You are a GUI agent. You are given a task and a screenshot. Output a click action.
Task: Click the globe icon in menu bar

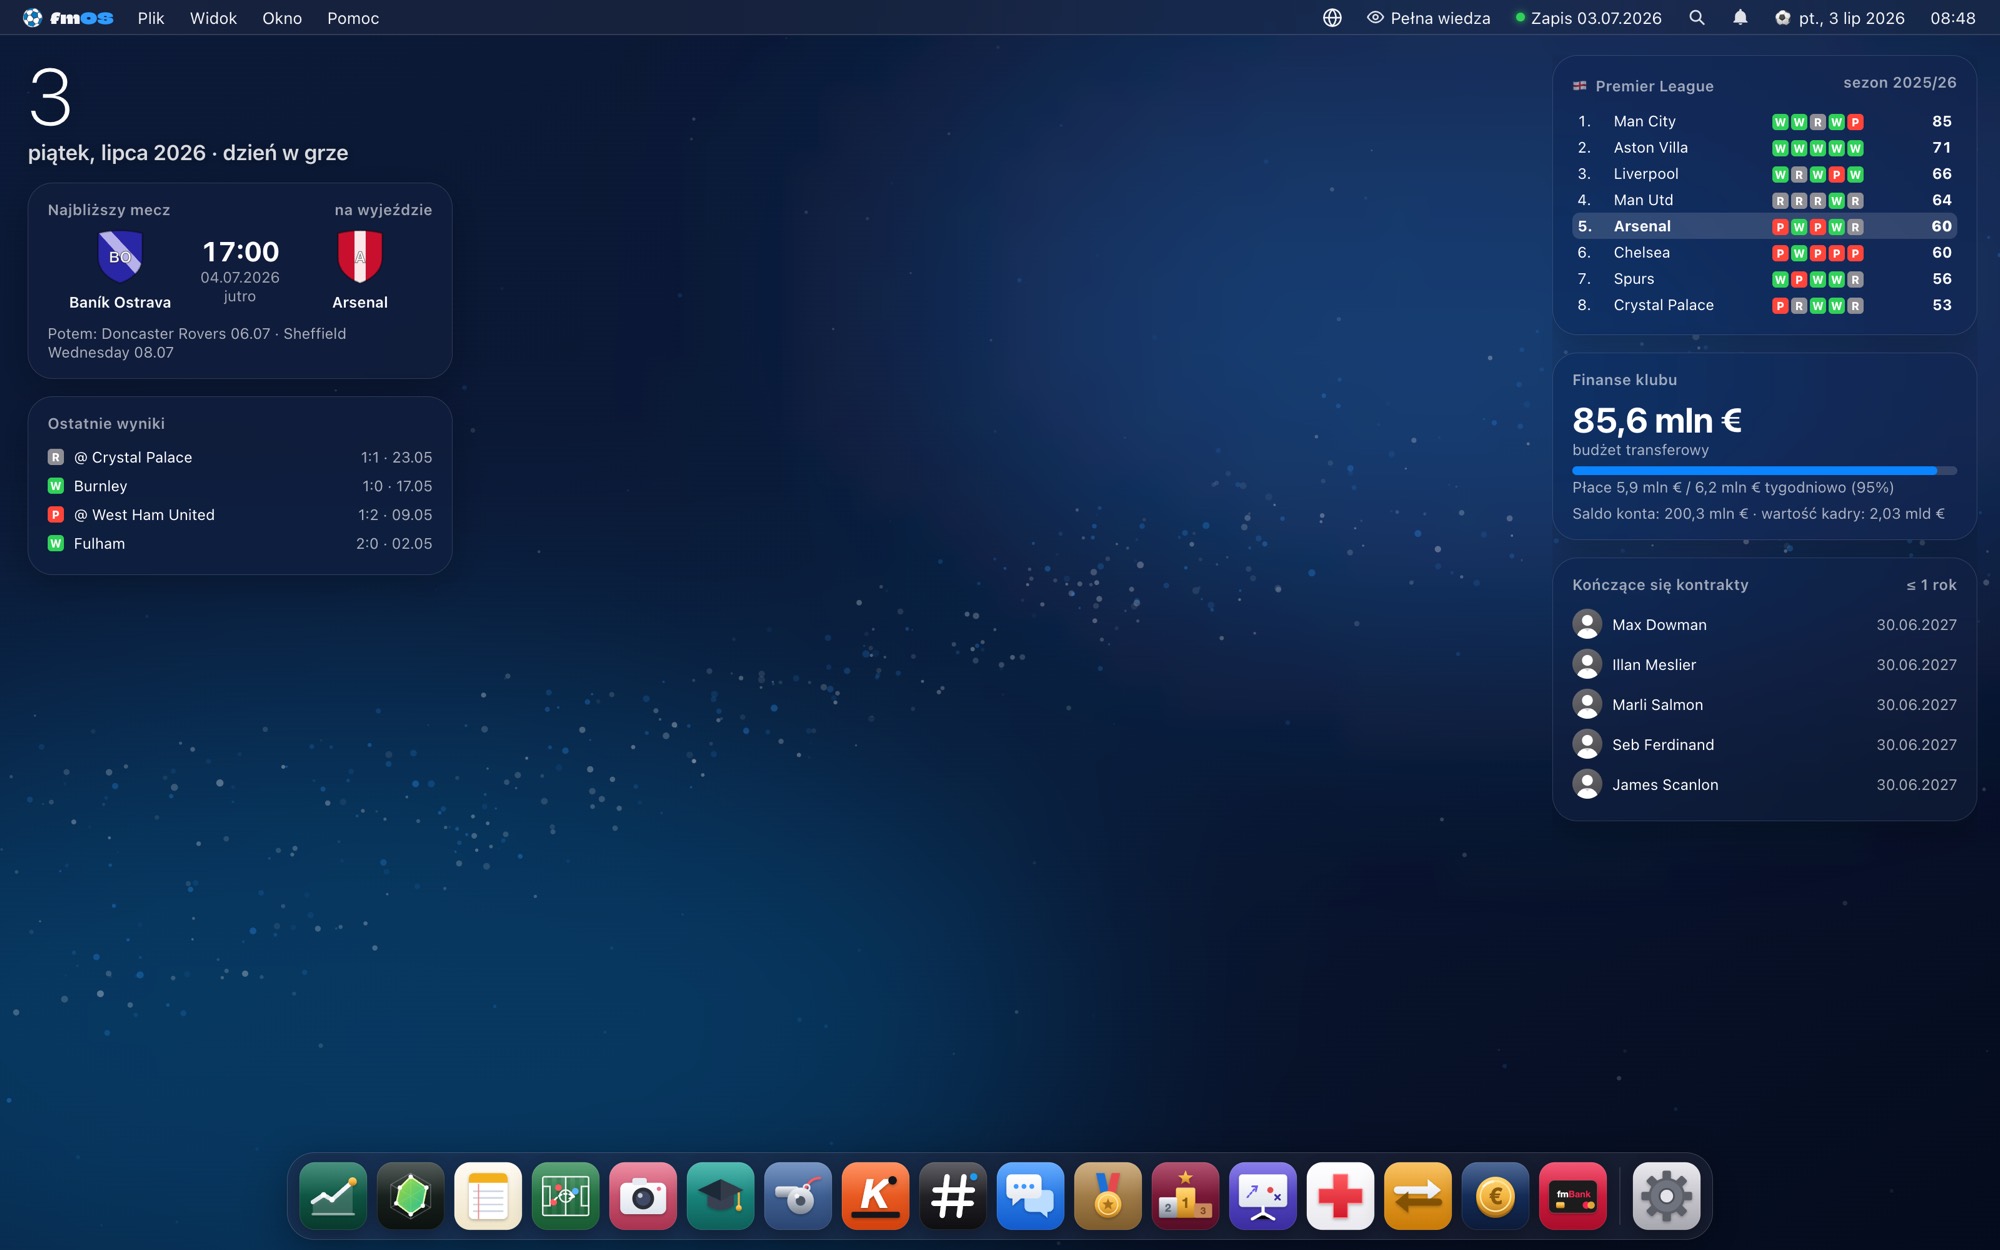pos(1332,18)
